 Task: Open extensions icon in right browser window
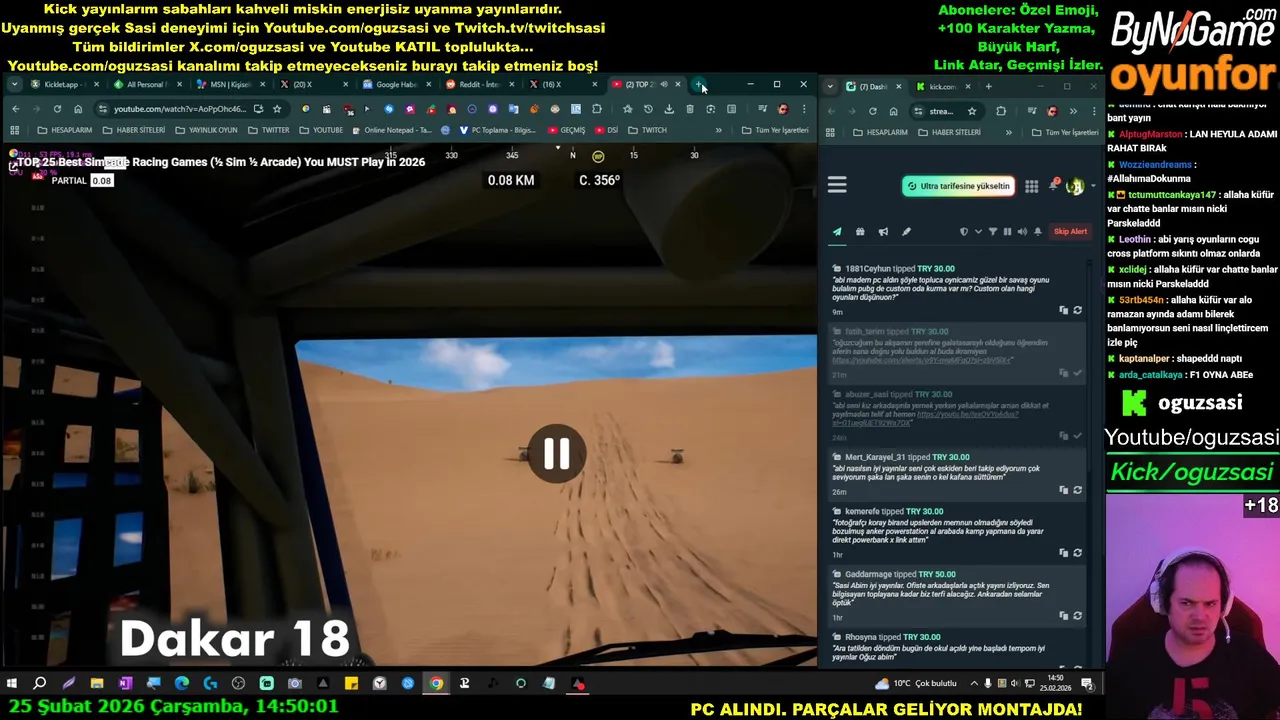(1001, 111)
